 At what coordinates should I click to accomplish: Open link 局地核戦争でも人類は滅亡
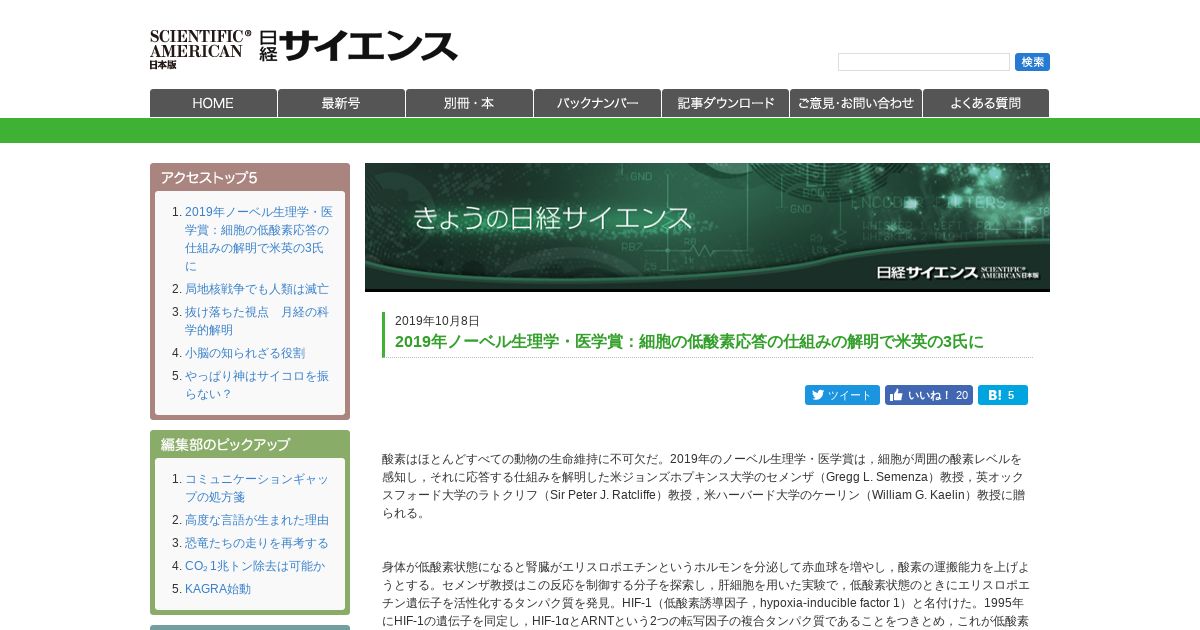[x=257, y=289]
